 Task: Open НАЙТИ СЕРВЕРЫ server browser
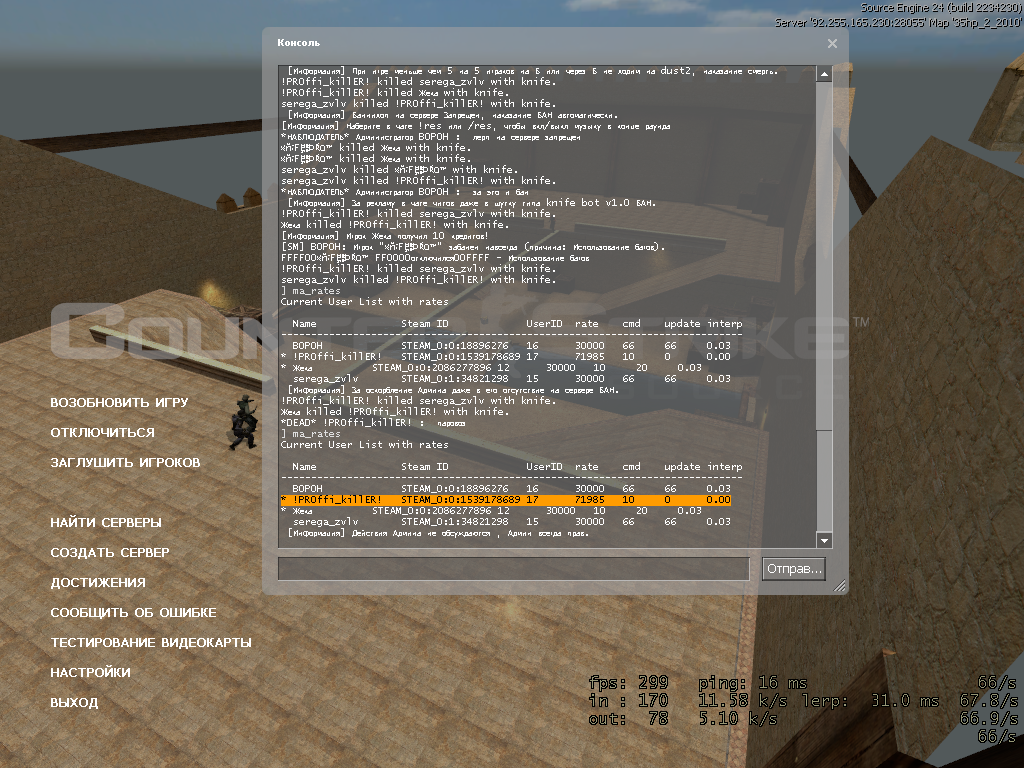106,522
